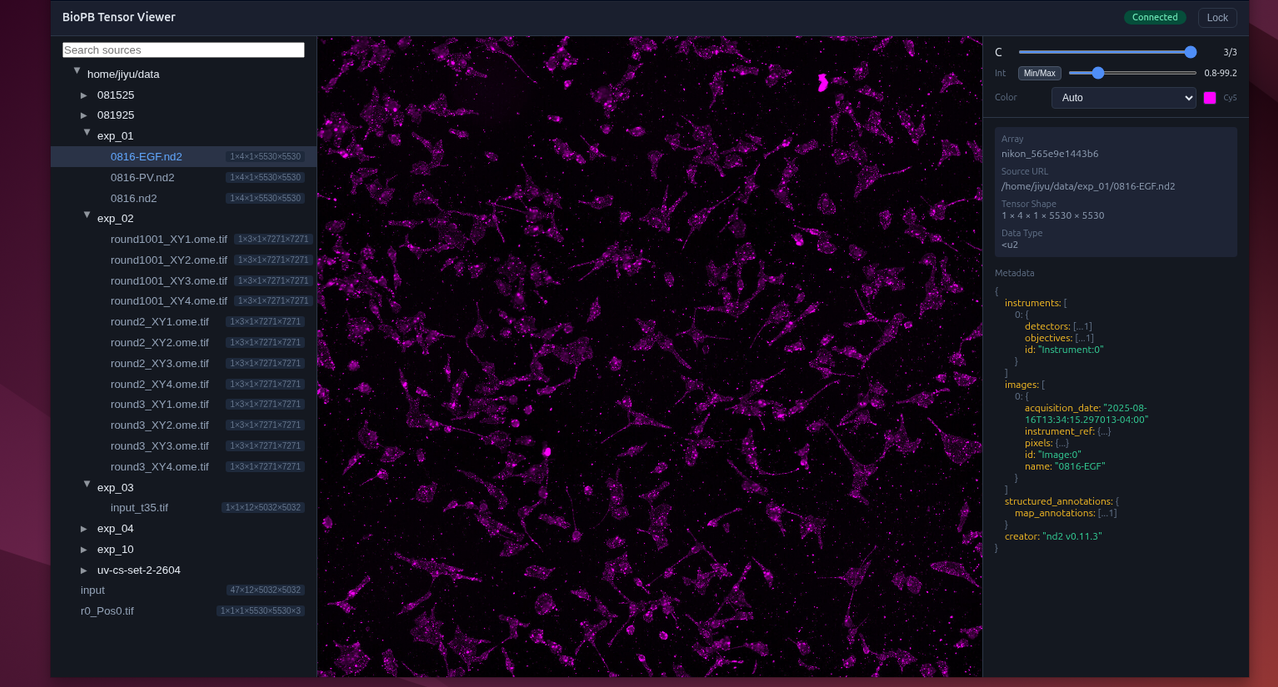Viewport: 1278px width, 687px height.
Task: Click the creator value "nd2 v0.11.3"
Action: click(1072, 537)
